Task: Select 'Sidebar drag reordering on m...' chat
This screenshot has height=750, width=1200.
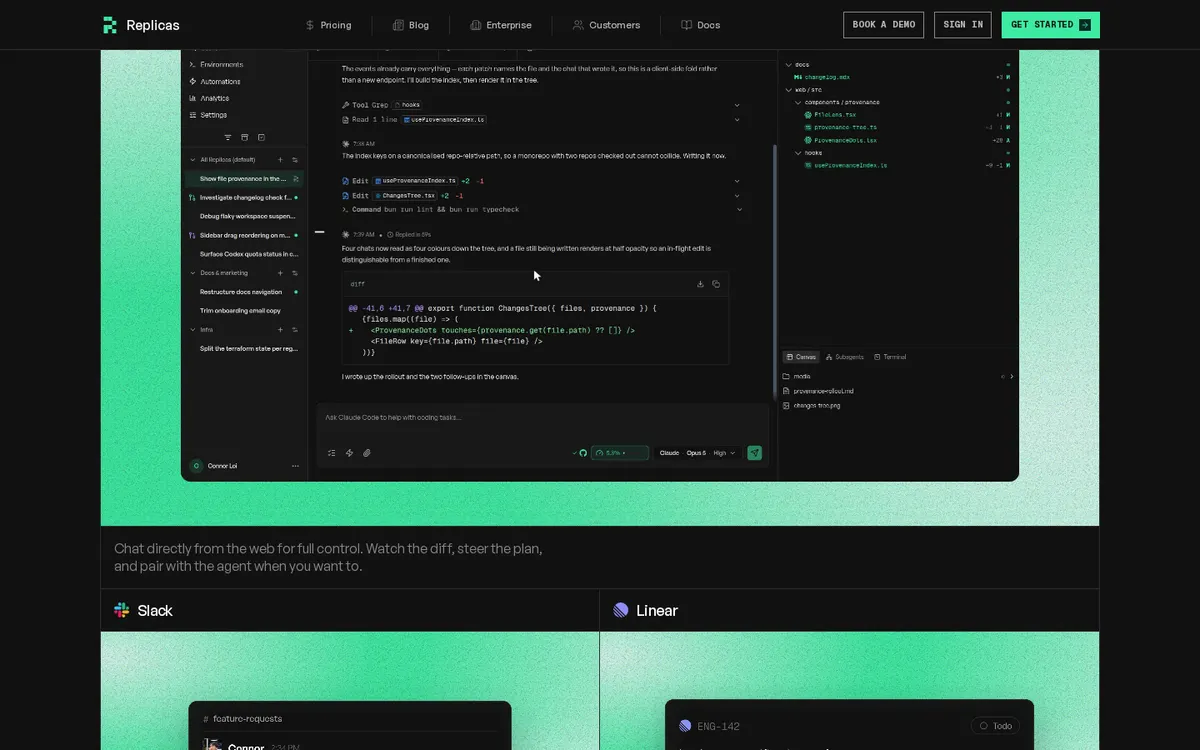Action: [x=244, y=235]
